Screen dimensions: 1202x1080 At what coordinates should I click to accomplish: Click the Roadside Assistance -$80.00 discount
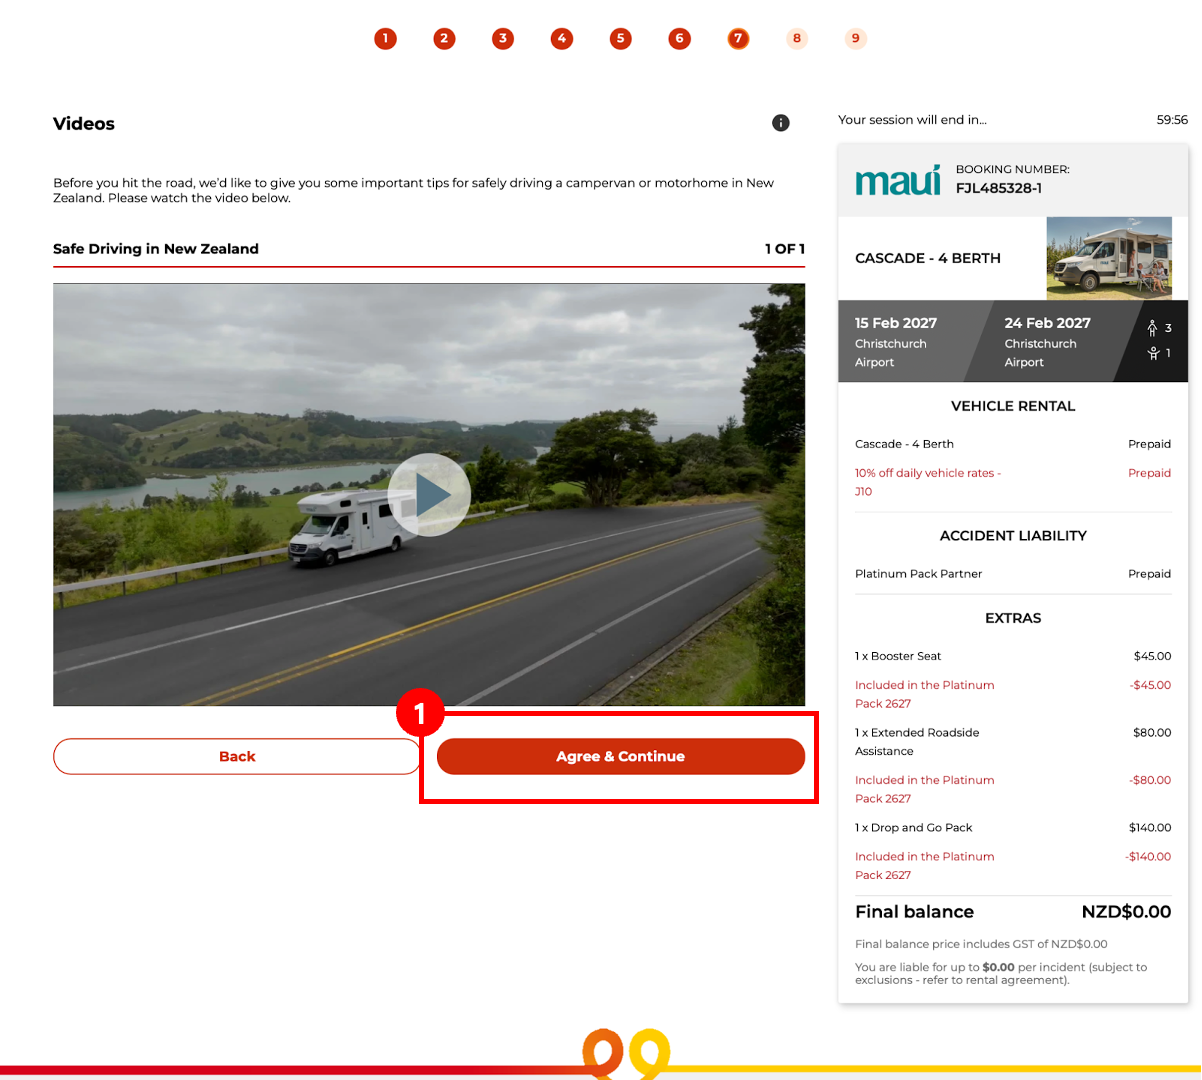pyautogui.click(x=1150, y=780)
